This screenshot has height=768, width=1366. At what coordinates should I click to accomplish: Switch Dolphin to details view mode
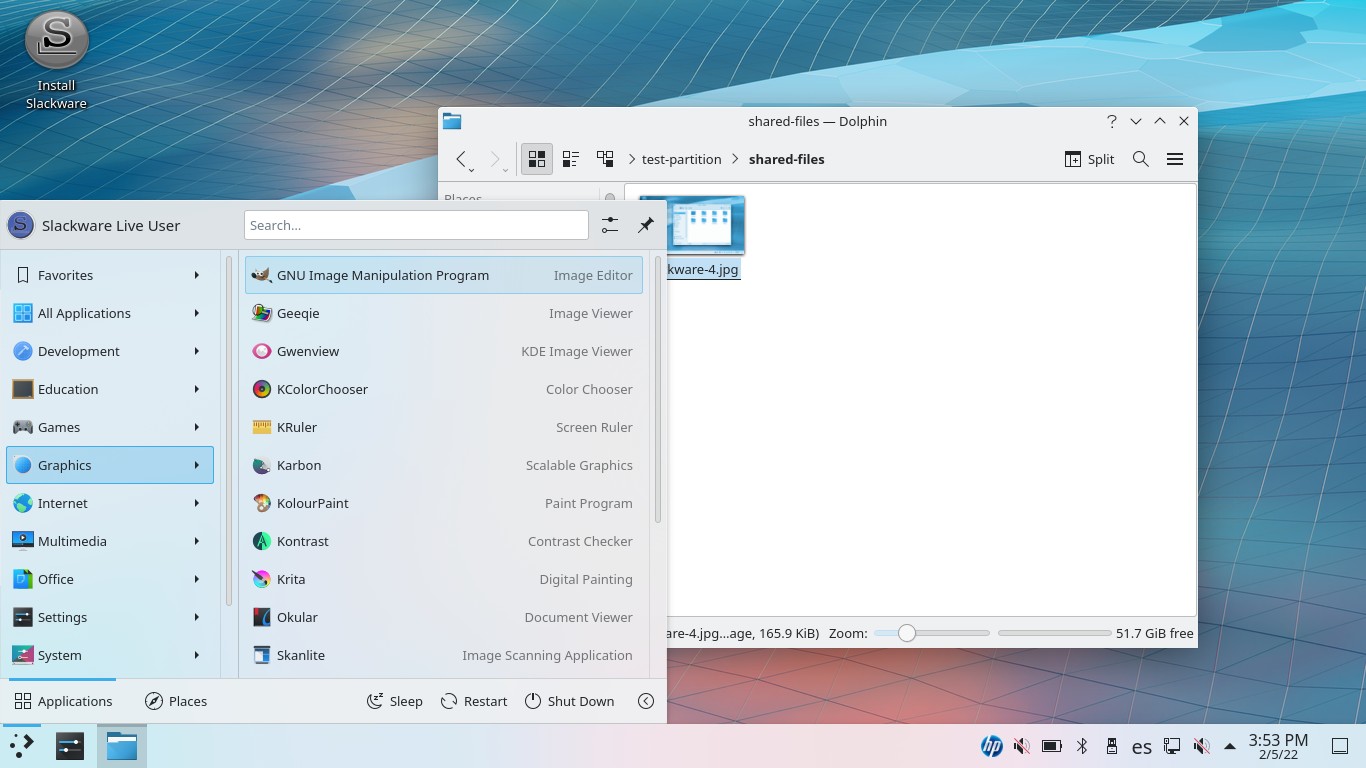[605, 159]
